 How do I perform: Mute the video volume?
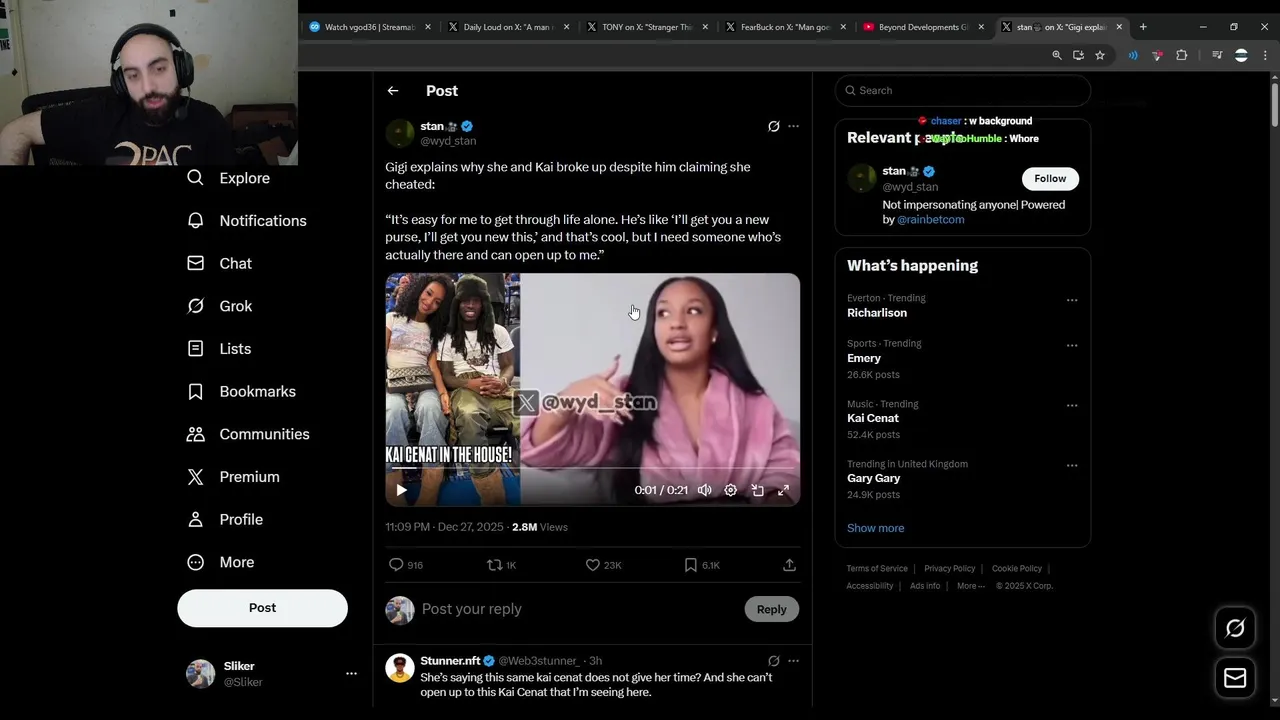[705, 490]
